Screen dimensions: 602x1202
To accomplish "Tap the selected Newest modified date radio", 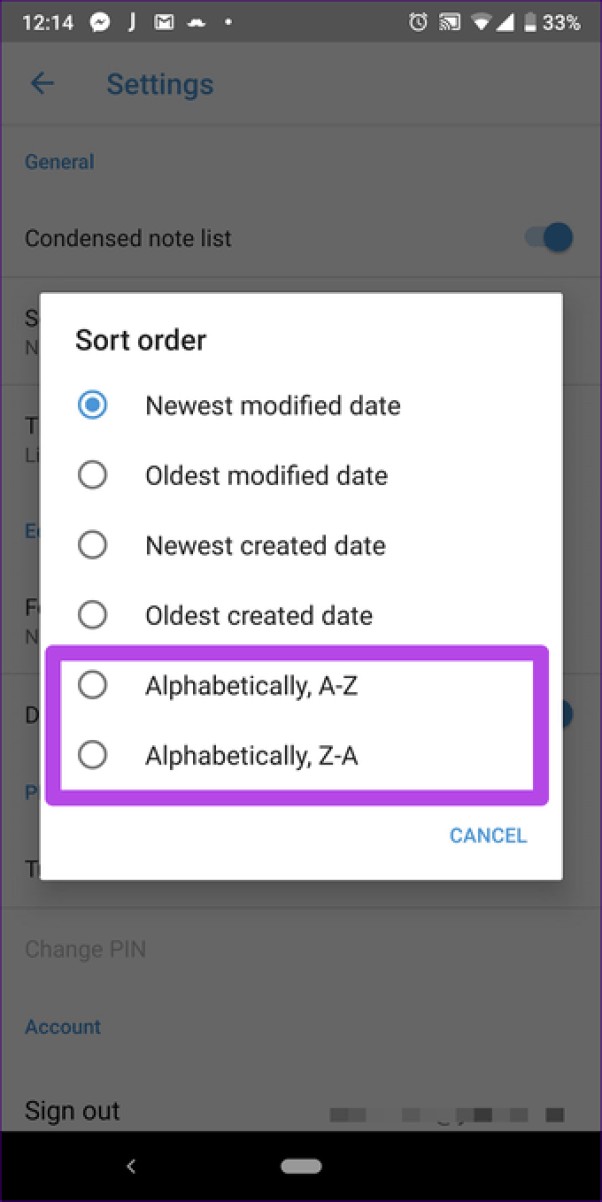I will [x=93, y=404].
